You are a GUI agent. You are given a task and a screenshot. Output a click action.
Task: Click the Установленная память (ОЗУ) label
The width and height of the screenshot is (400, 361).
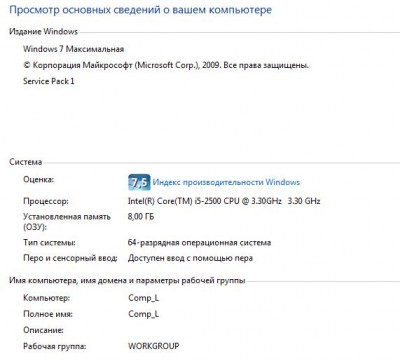[x=67, y=222]
